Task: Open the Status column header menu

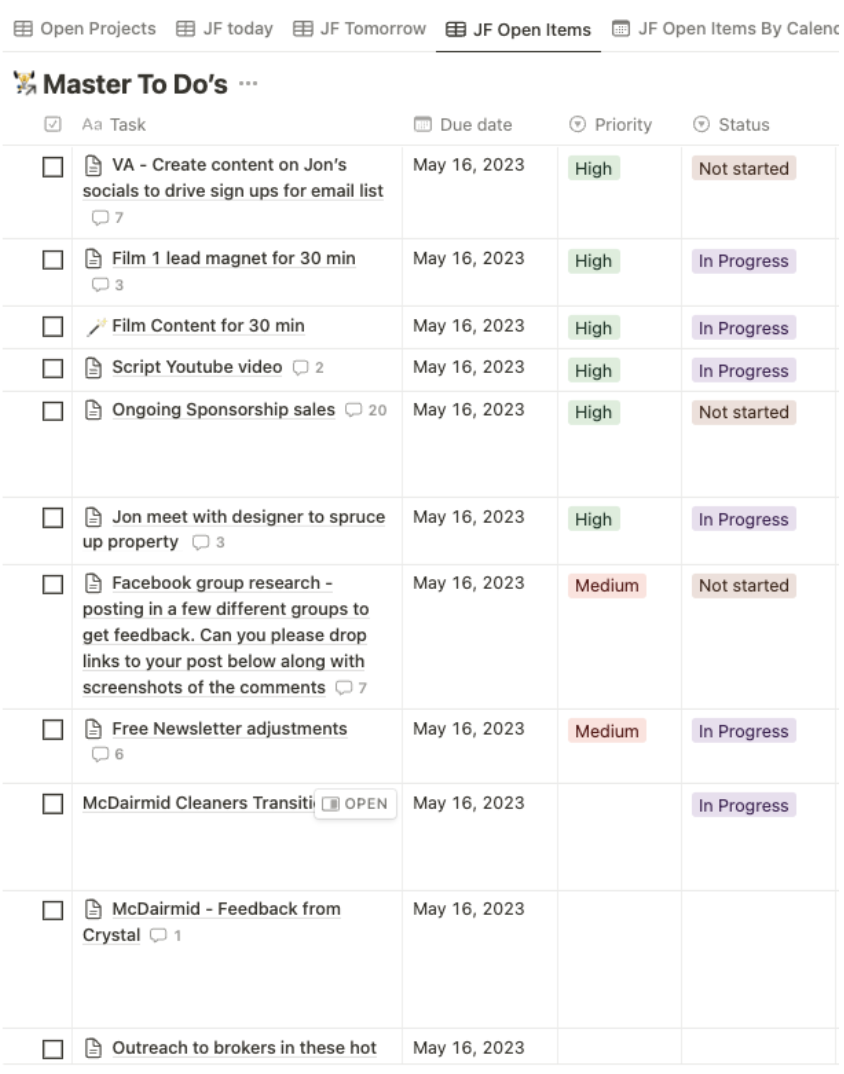Action: pos(731,125)
